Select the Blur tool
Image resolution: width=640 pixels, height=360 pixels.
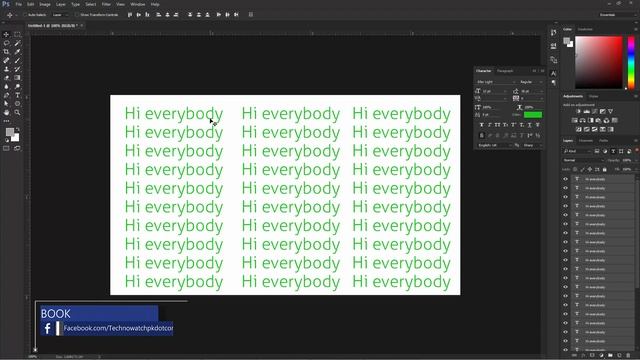(x=6, y=87)
